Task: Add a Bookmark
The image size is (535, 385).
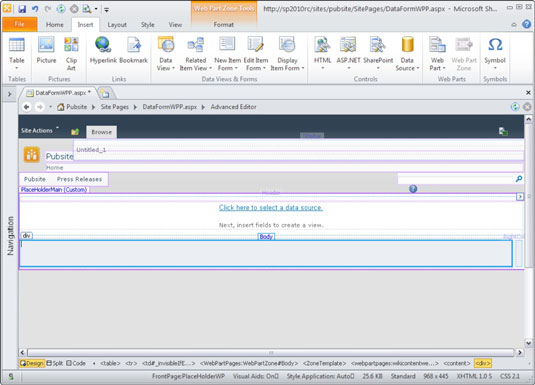Action: 133,50
